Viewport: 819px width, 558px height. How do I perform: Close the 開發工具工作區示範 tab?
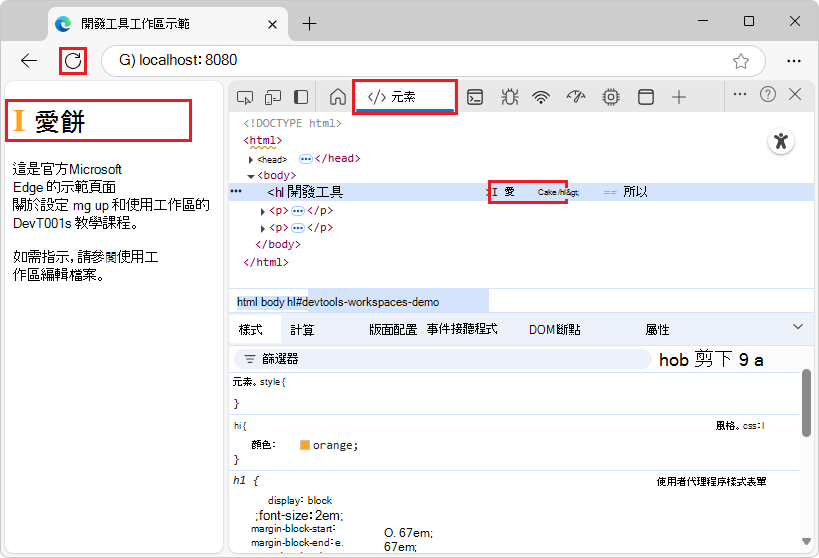click(x=272, y=25)
